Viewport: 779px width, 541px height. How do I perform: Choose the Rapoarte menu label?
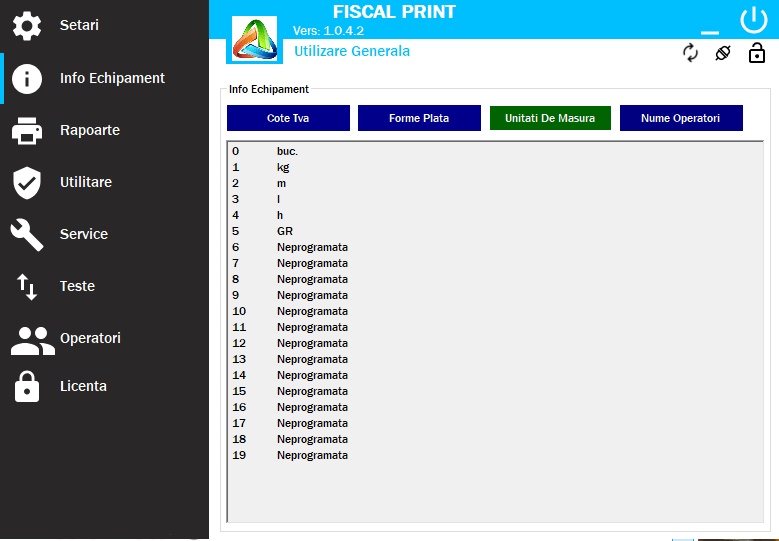click(x=90, y=130)
